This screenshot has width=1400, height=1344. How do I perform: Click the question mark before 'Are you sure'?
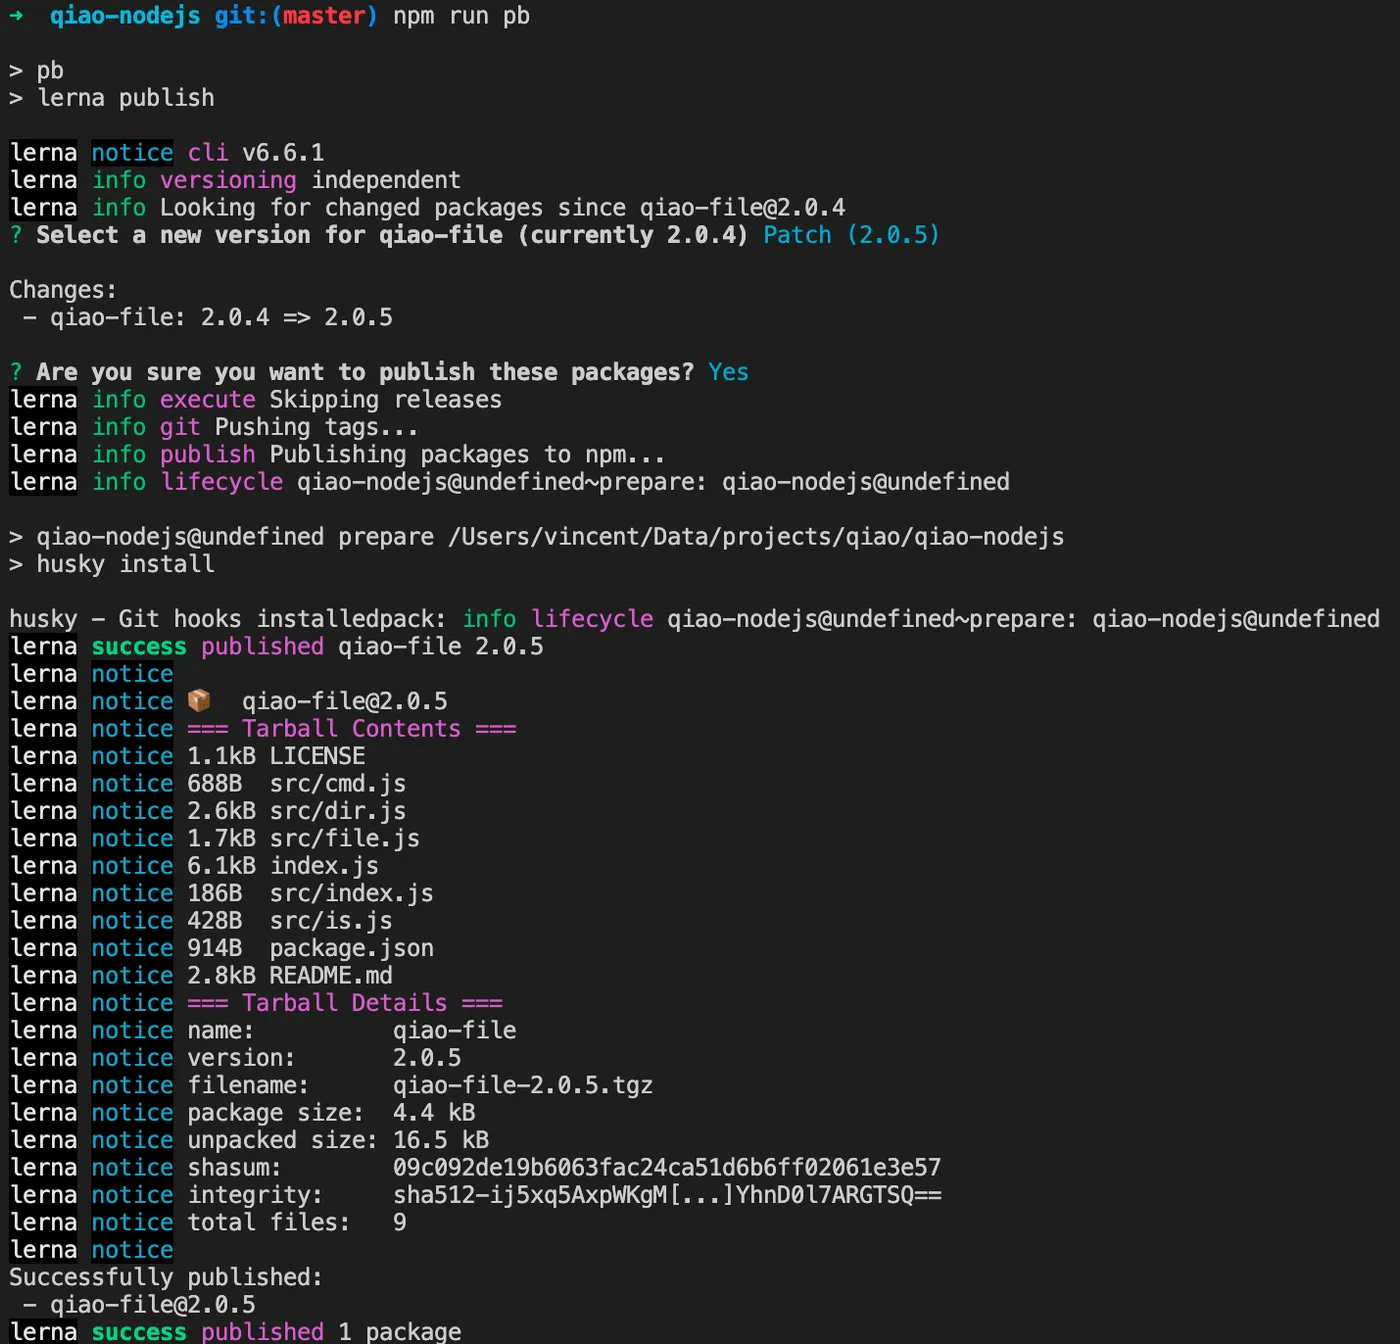point(16,372)
